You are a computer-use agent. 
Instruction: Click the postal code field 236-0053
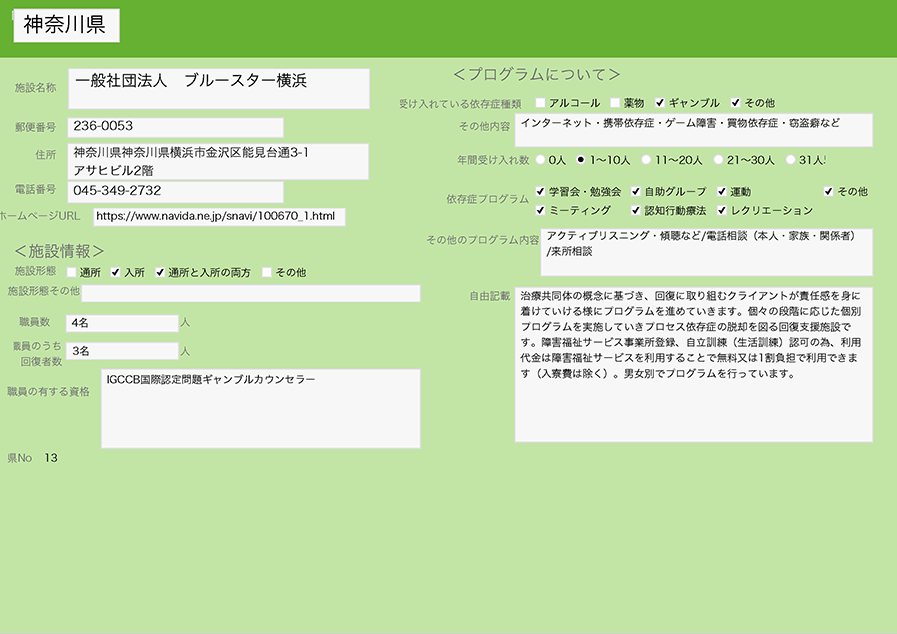tap(176, 127)
